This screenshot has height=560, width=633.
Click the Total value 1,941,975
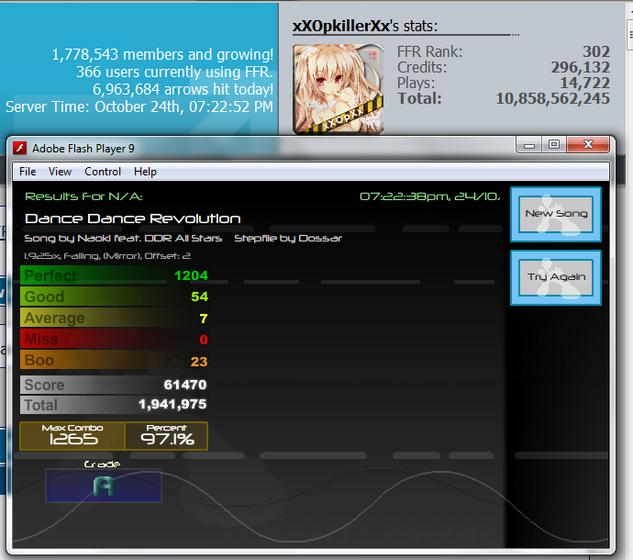[172, 404]
